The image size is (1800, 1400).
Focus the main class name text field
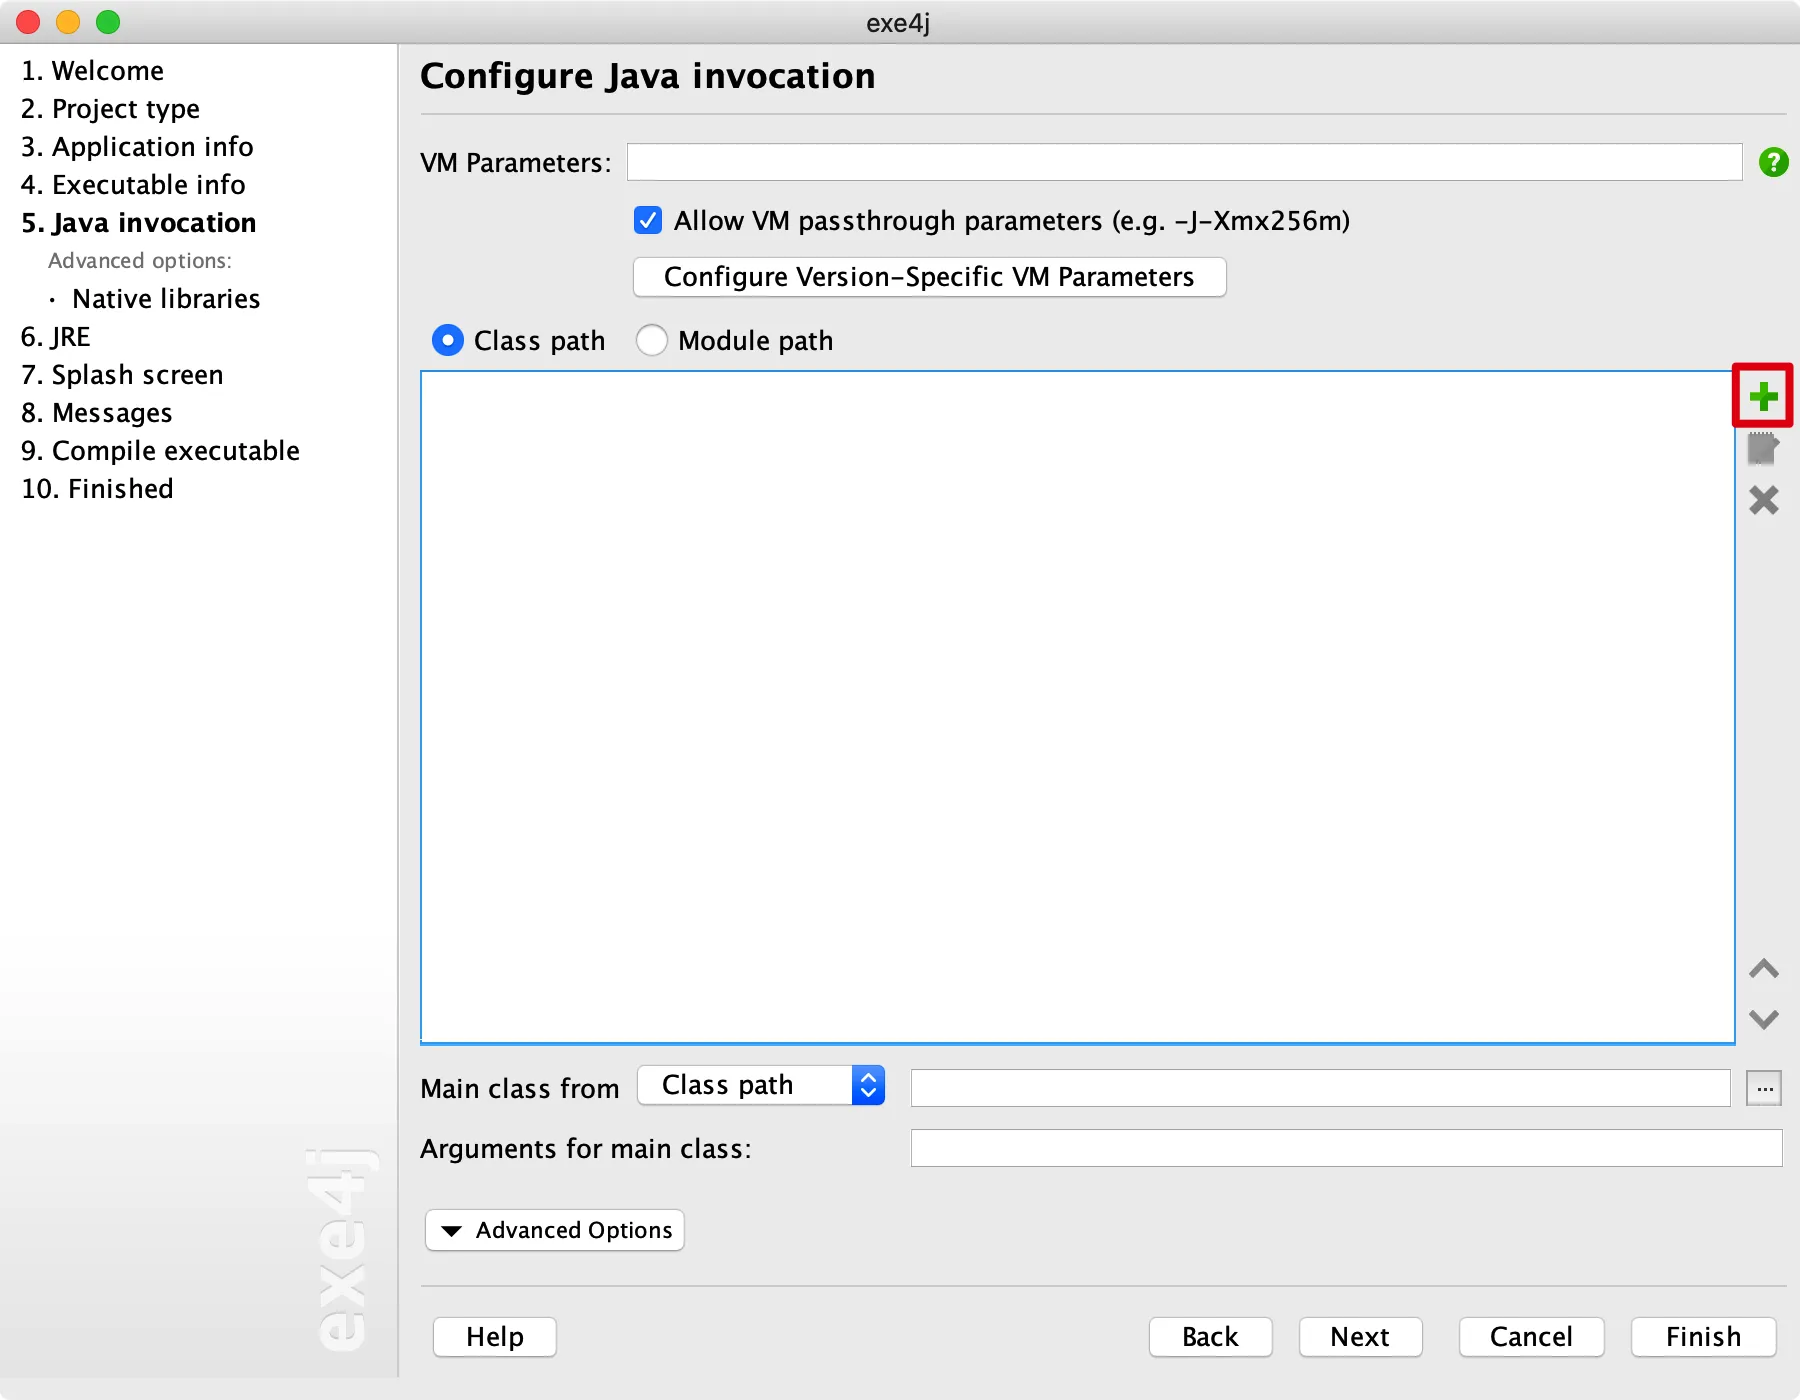click(1320, 1088)
